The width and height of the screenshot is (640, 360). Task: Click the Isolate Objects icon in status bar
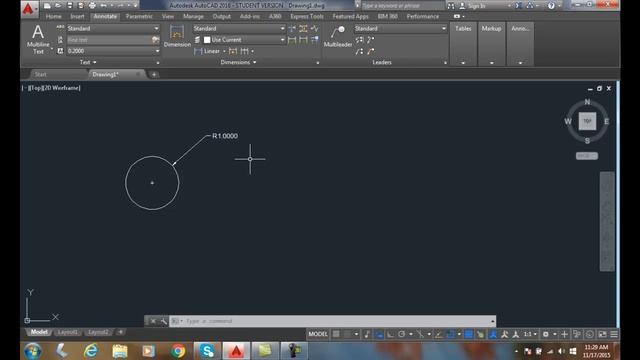click(577, 334)
